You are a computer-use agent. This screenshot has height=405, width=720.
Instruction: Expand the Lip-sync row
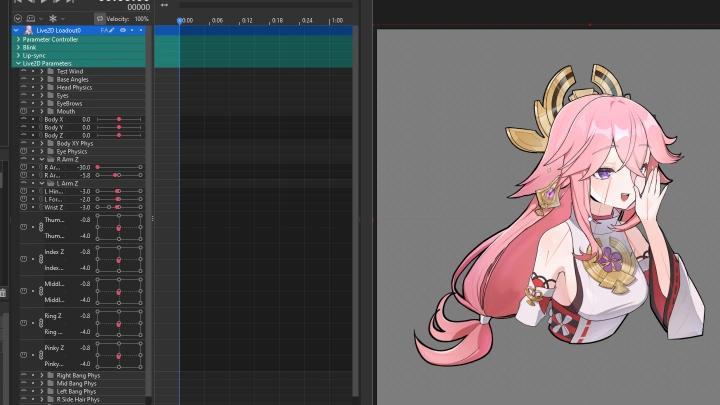[18, 56]
